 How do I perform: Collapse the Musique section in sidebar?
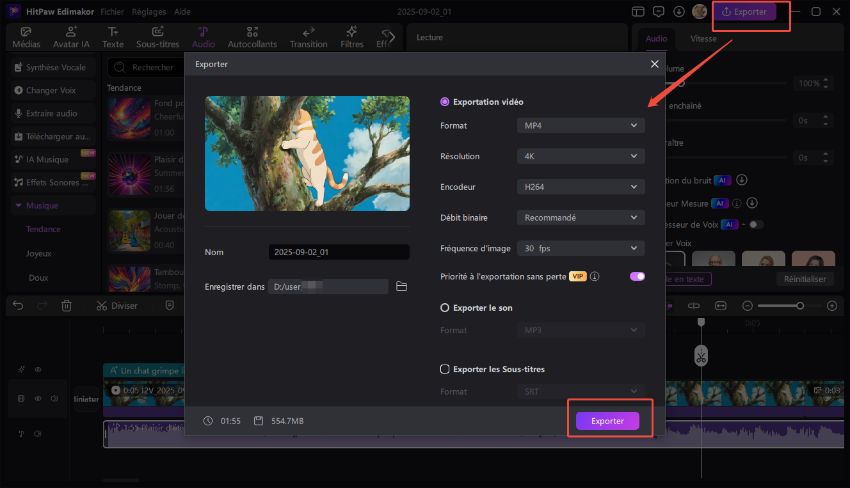(18, 206)
